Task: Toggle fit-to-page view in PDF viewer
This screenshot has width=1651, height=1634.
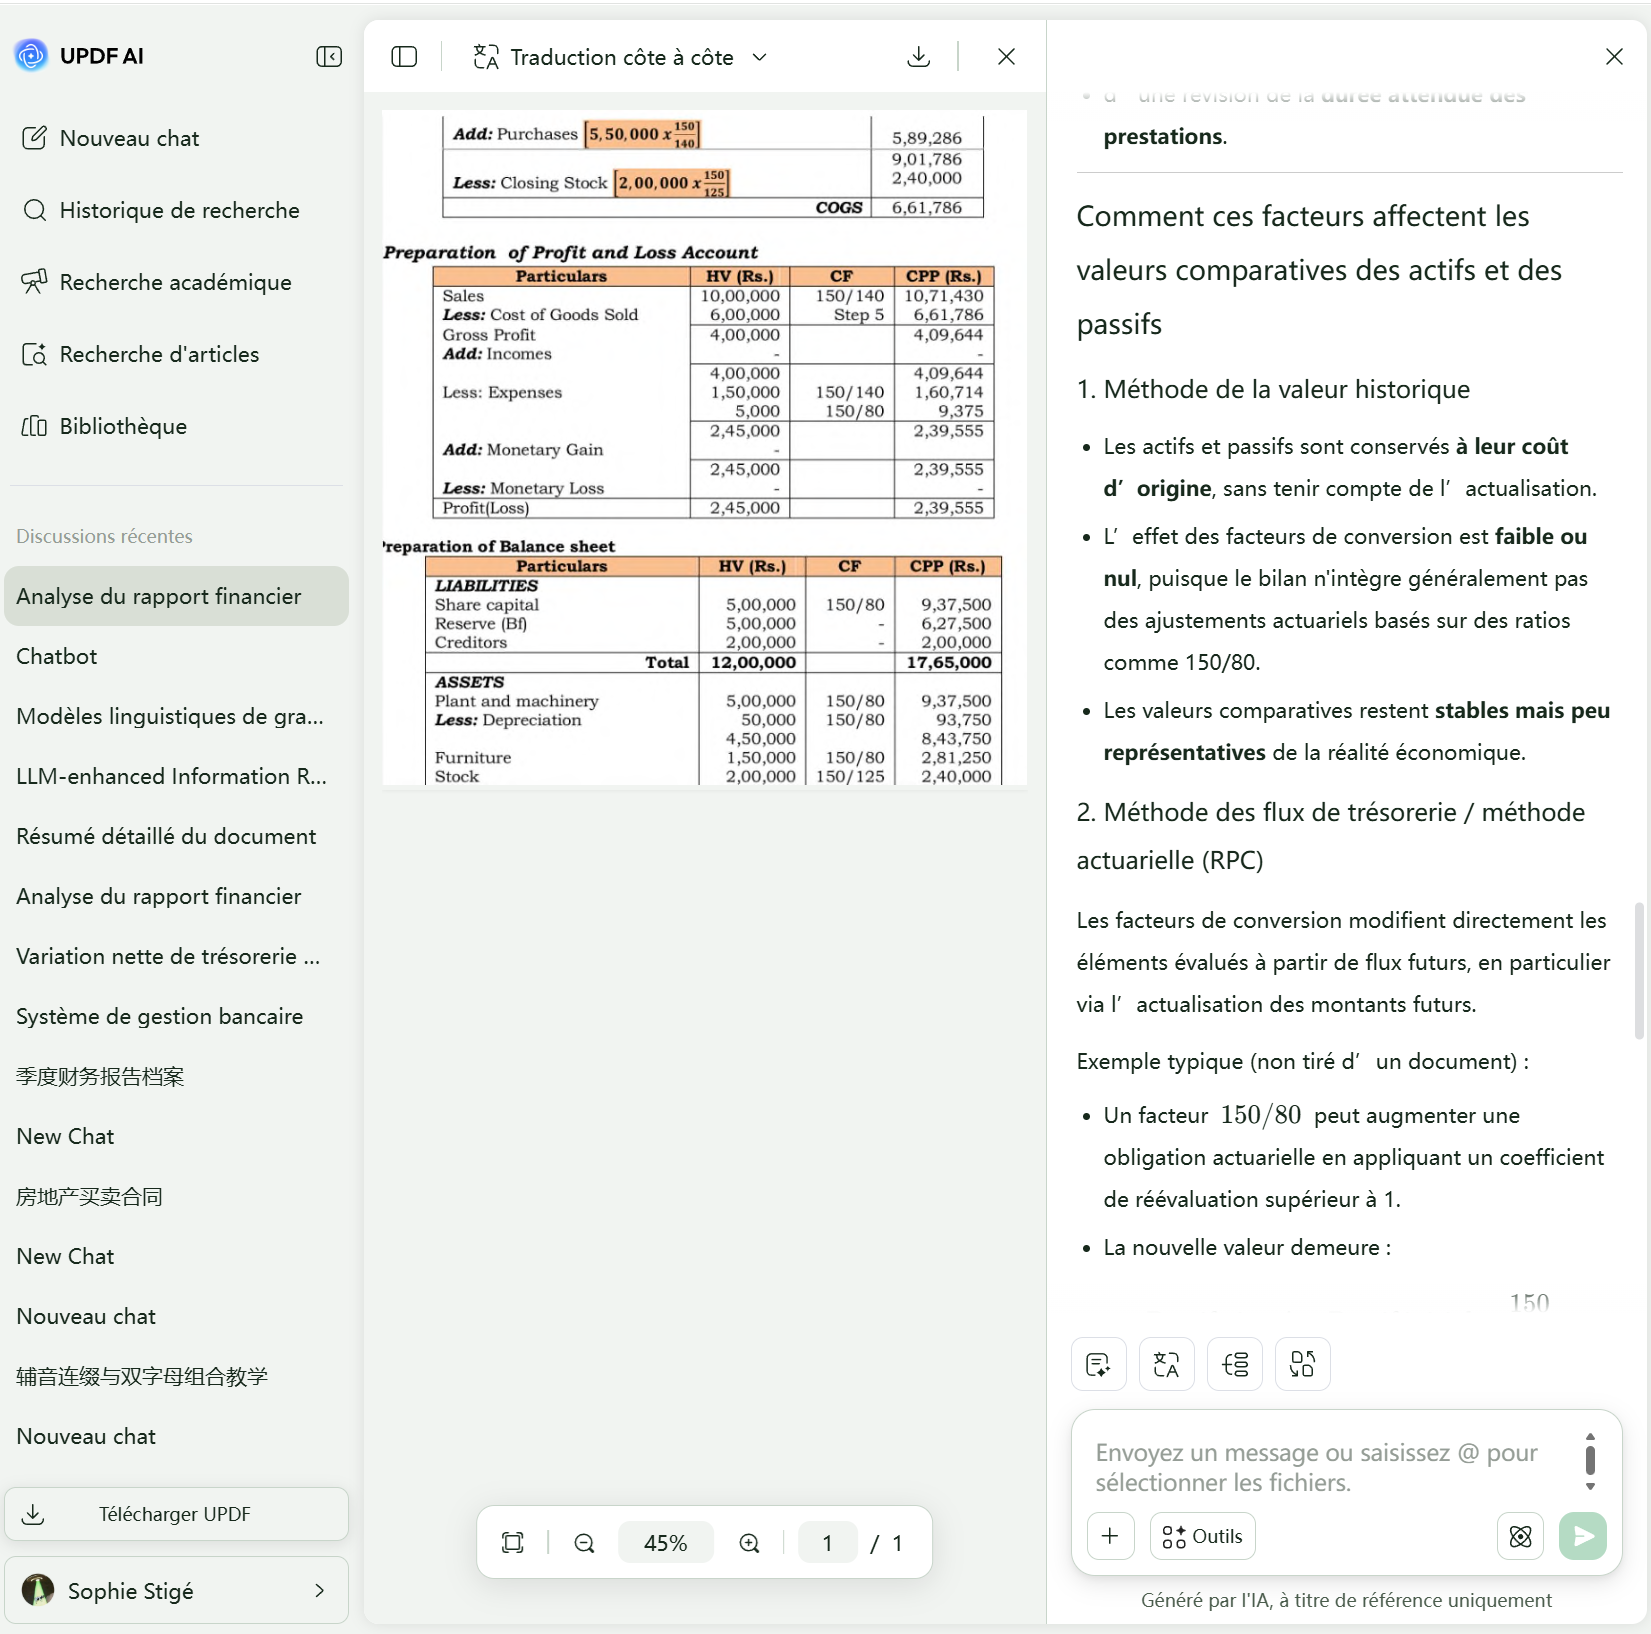Action: 513,1541
